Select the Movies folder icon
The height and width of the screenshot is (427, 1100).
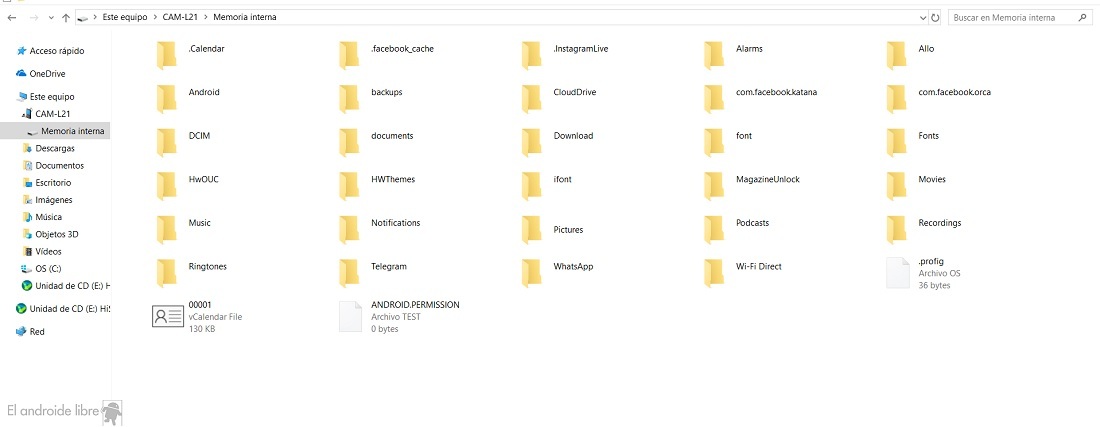point(897,186)
